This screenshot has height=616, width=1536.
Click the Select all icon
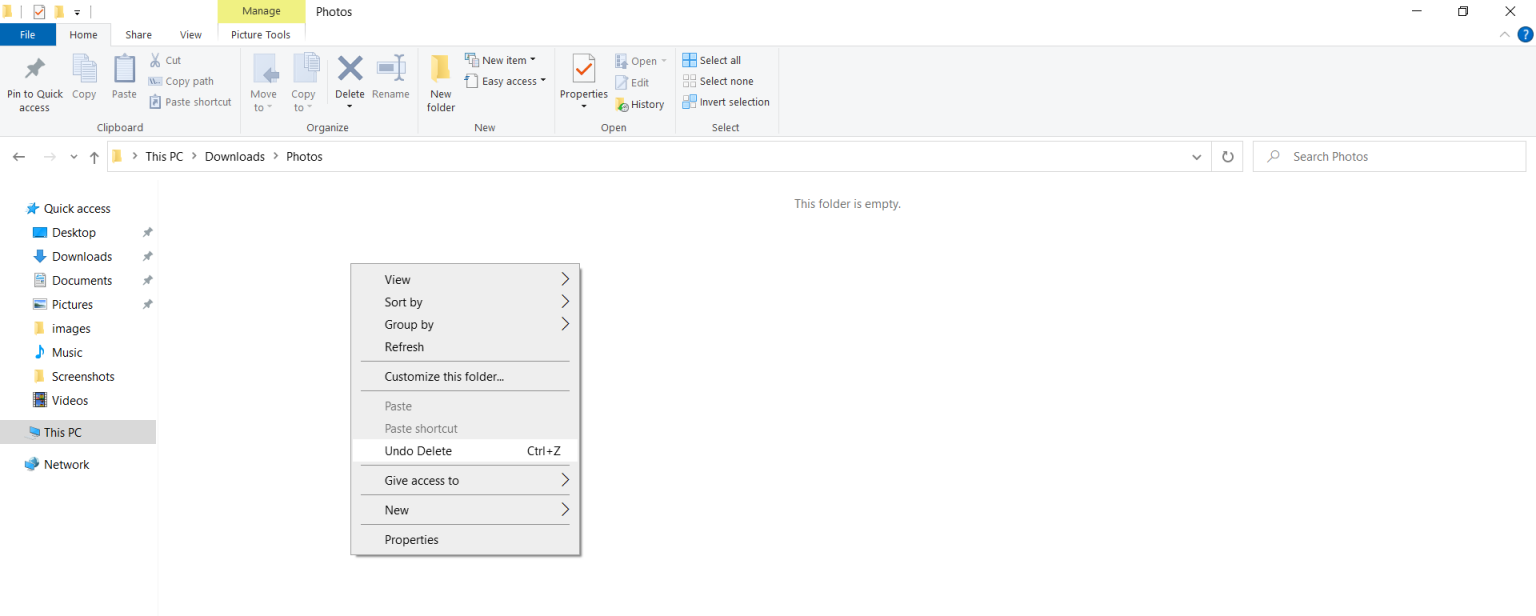coord(689,60)
